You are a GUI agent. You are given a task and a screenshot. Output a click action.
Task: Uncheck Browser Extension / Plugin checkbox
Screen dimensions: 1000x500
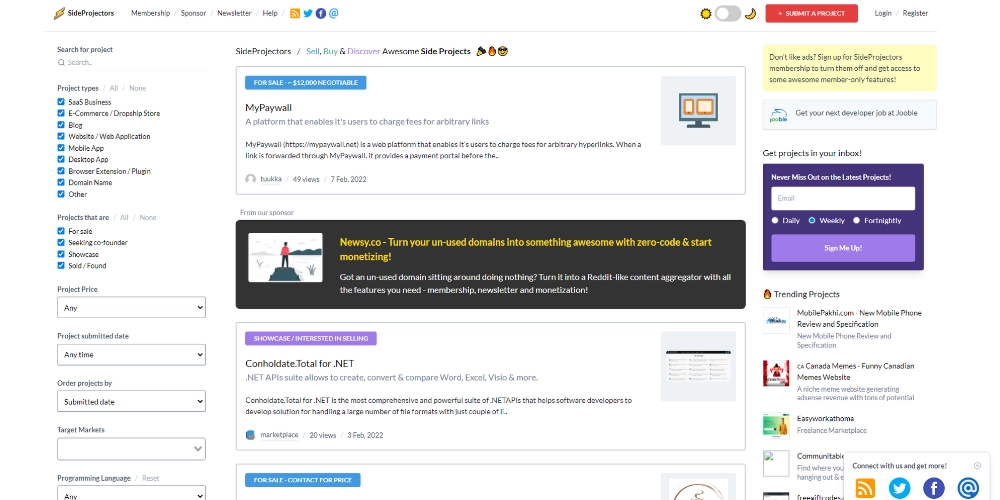click(61, 171)
